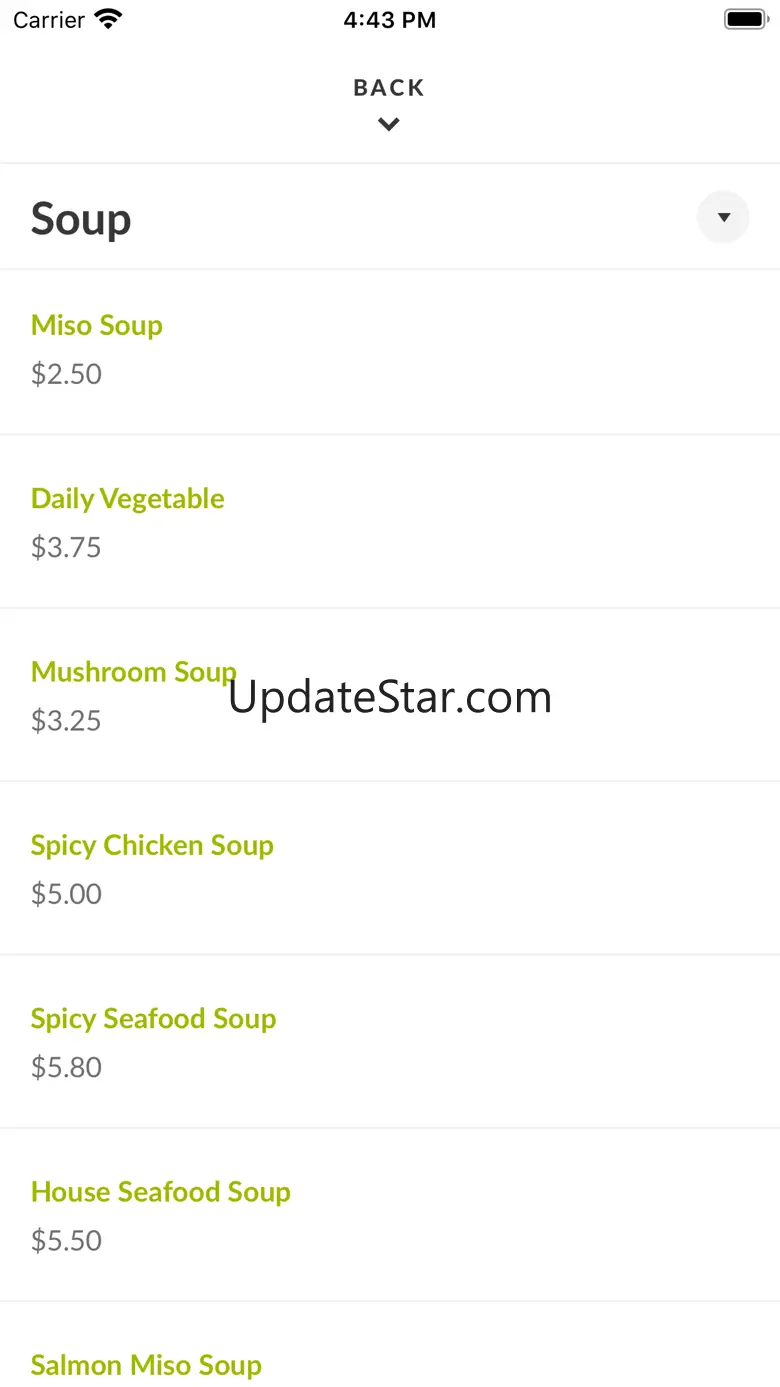Tap the $2.50 price under Miso Soup
This screenshot has width=780, height=1387.
click(66, 374)
